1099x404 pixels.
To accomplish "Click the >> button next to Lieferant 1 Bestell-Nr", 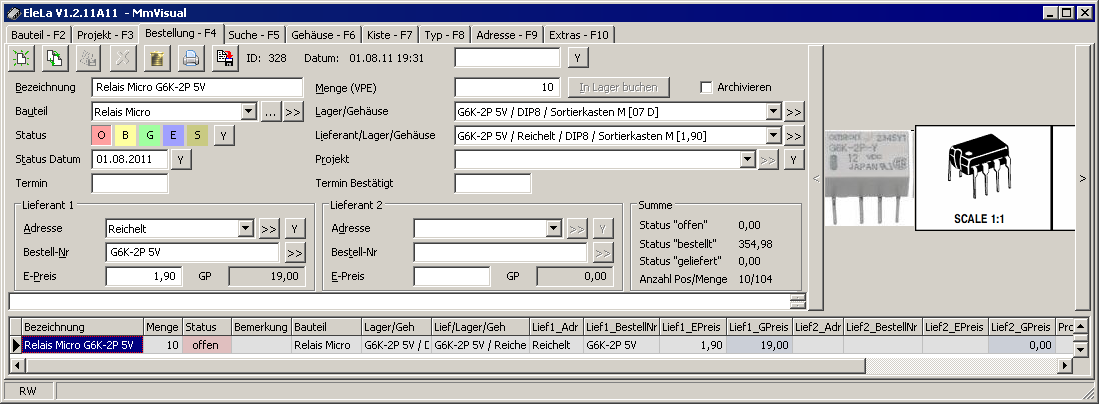I will click(x=295, y=252).
